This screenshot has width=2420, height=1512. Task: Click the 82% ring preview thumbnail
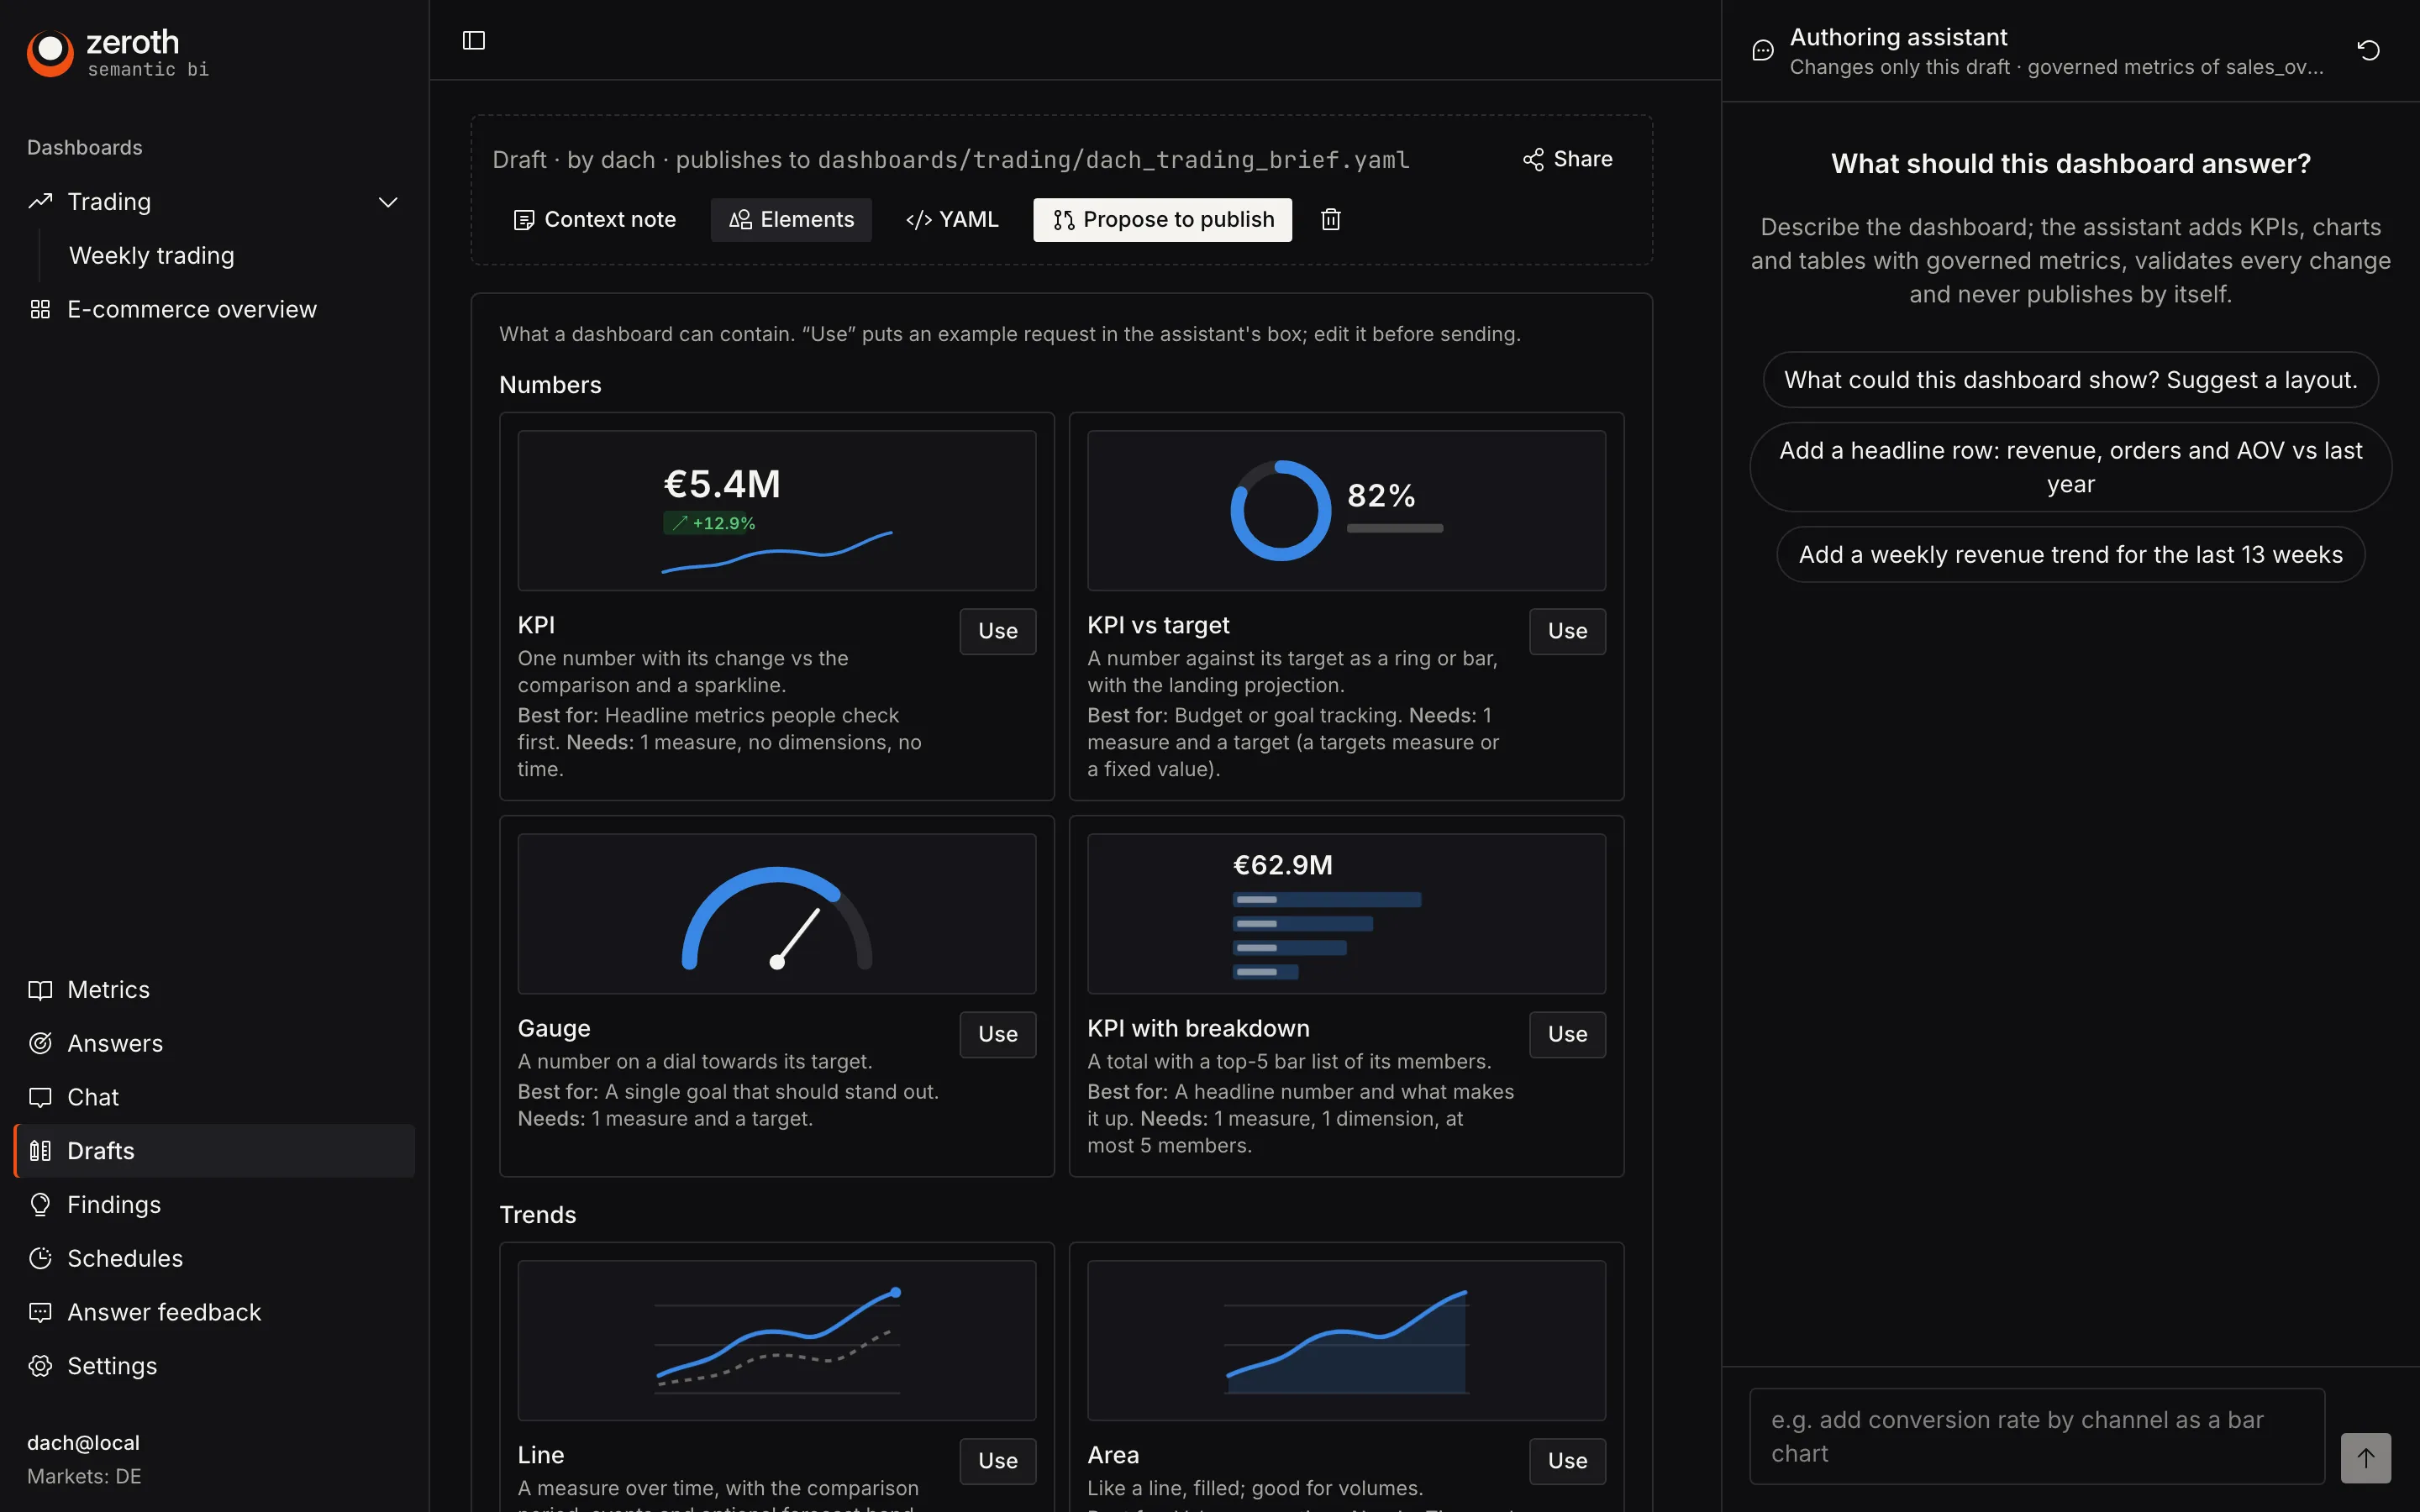[1346, 511]
